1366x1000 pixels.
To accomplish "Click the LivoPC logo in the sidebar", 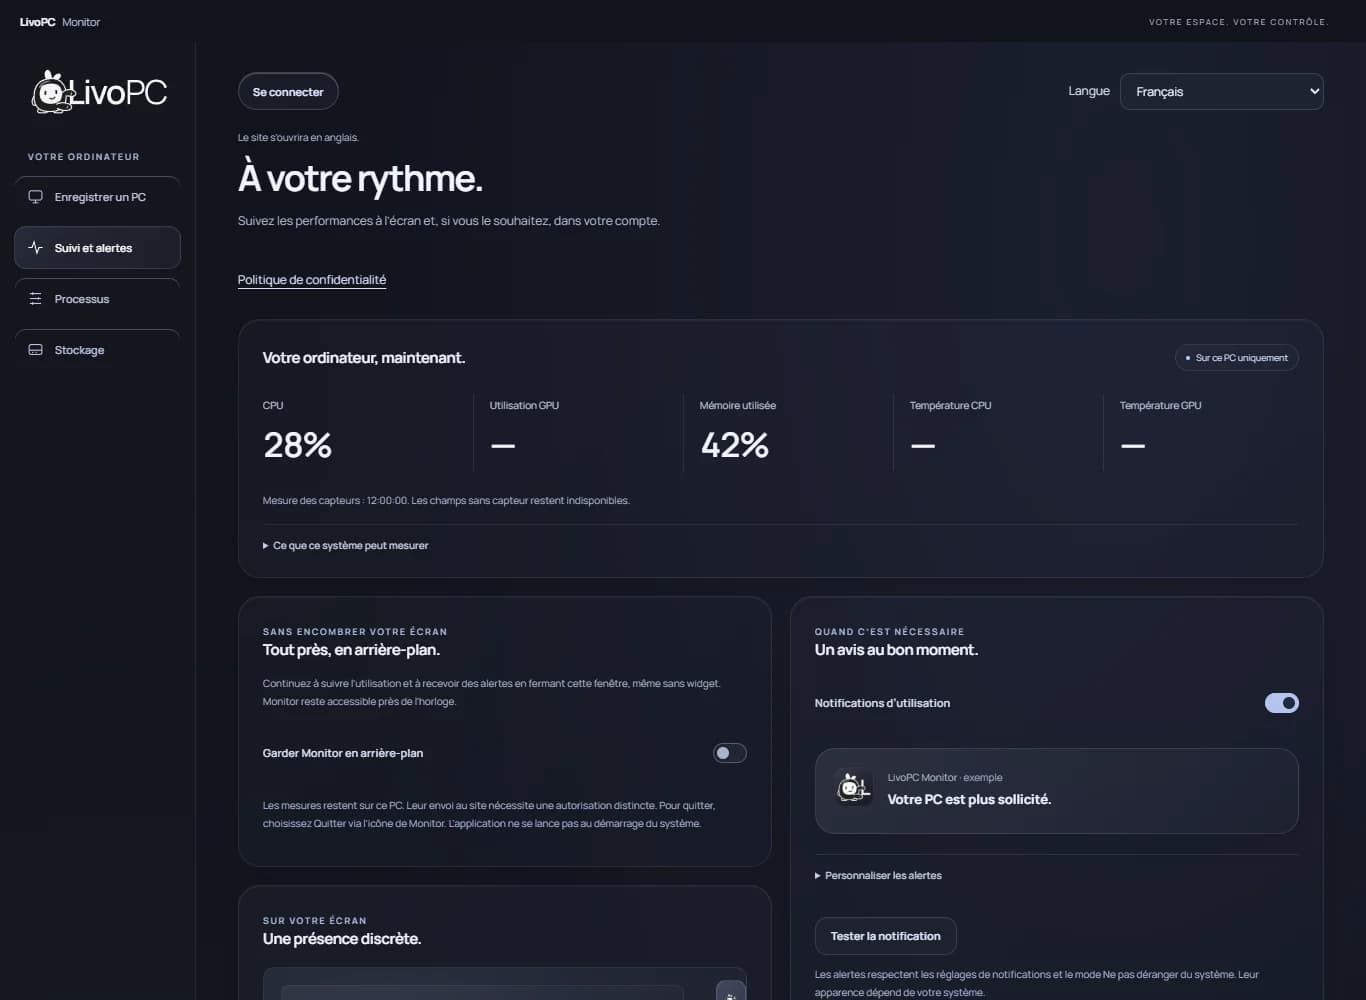I will (99, 92).
